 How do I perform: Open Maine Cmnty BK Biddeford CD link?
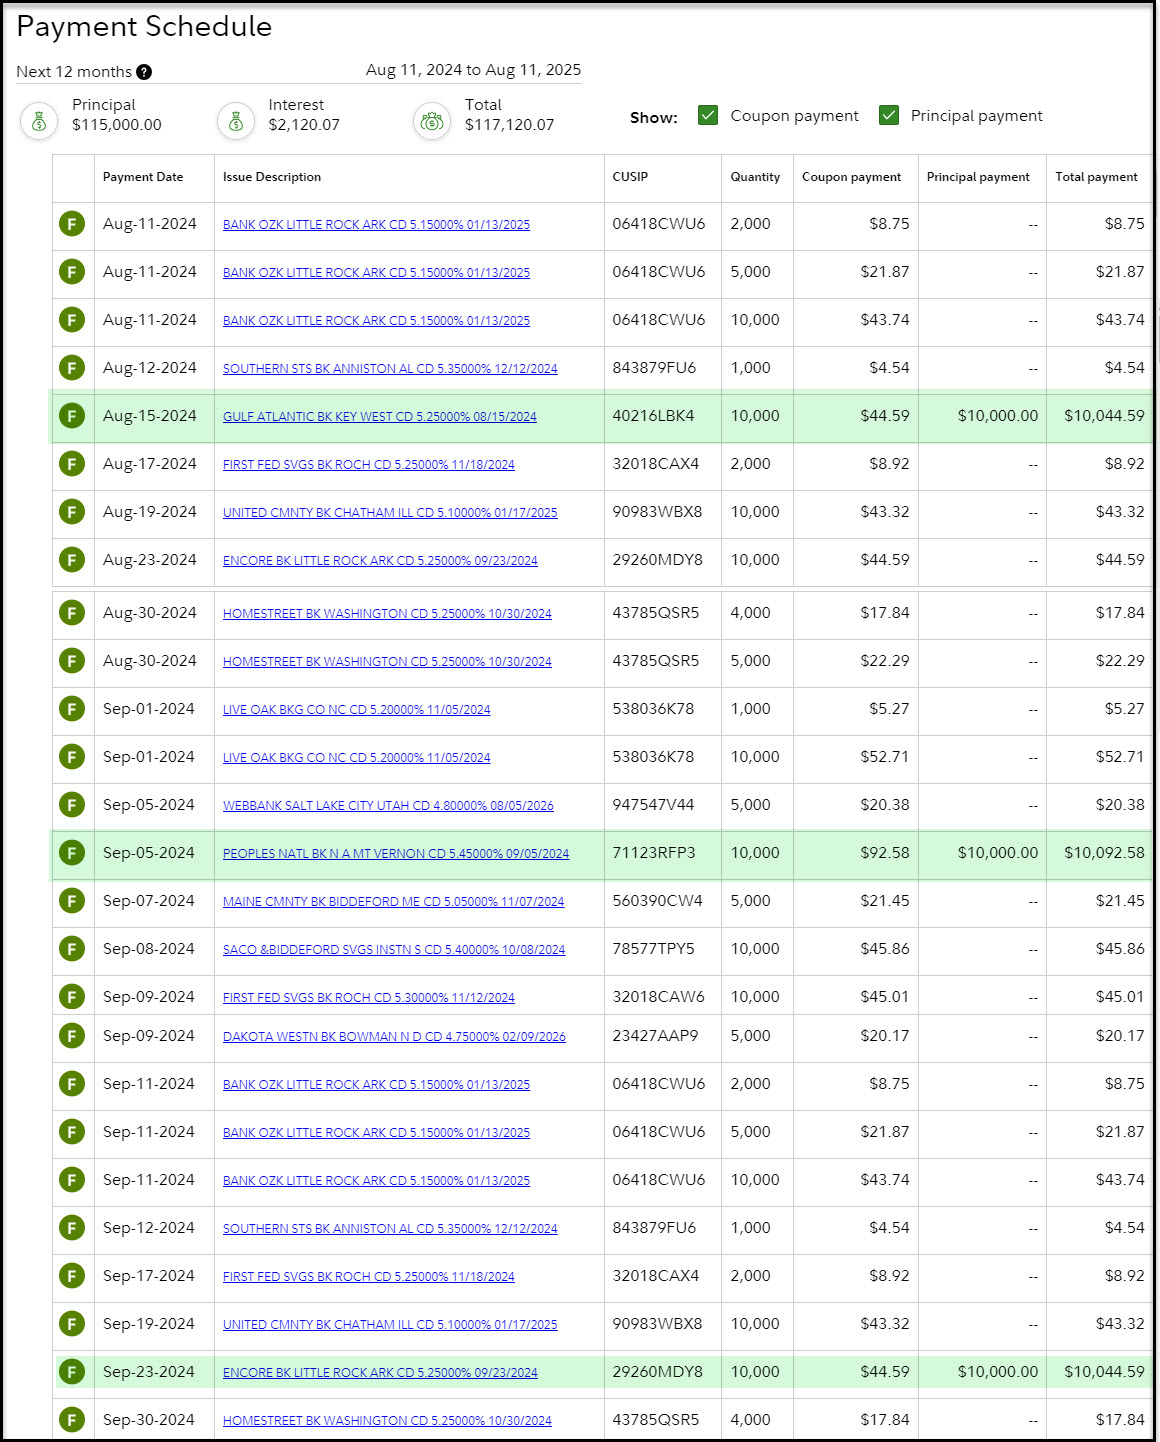pyautogui.click(x=393, y=902)
